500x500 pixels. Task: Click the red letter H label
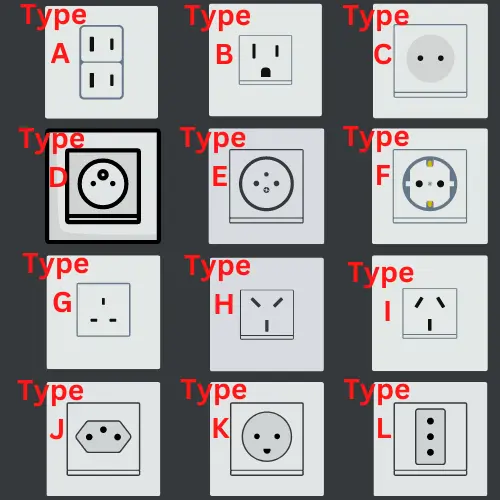224,304
